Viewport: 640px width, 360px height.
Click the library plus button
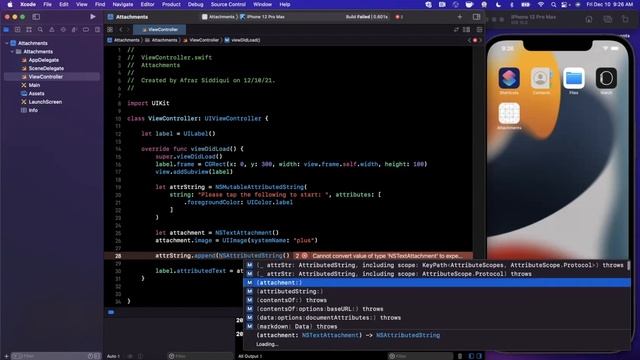point(460,17)
